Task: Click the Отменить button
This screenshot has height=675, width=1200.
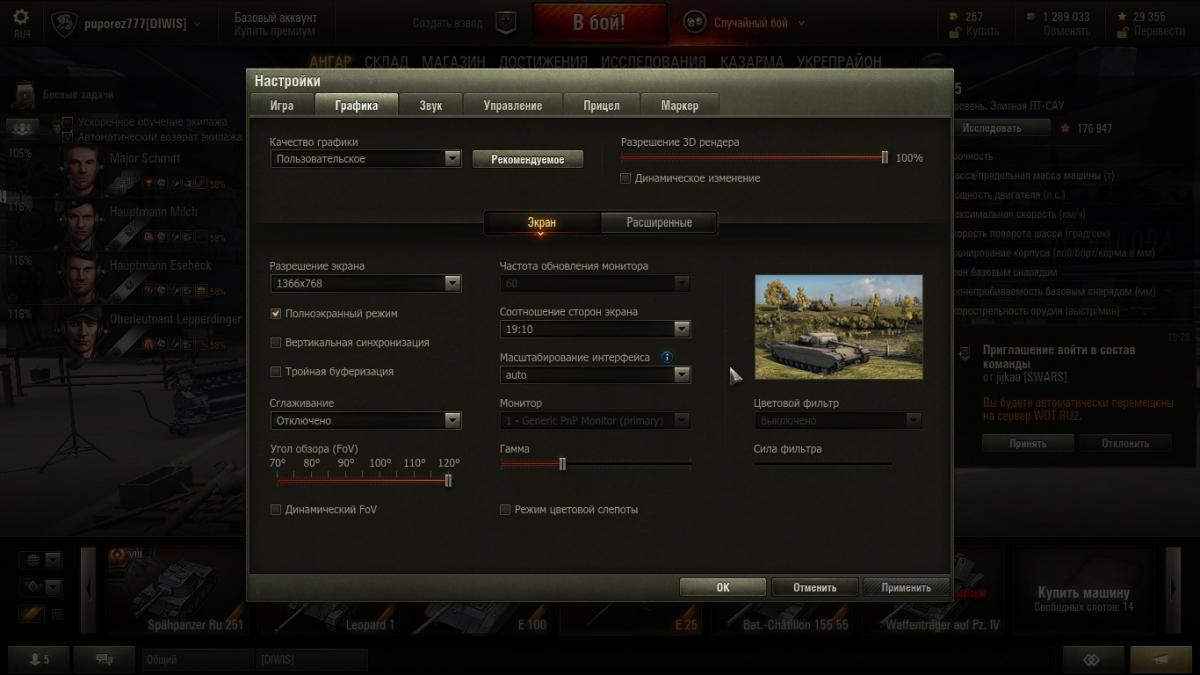Action: 814,587
